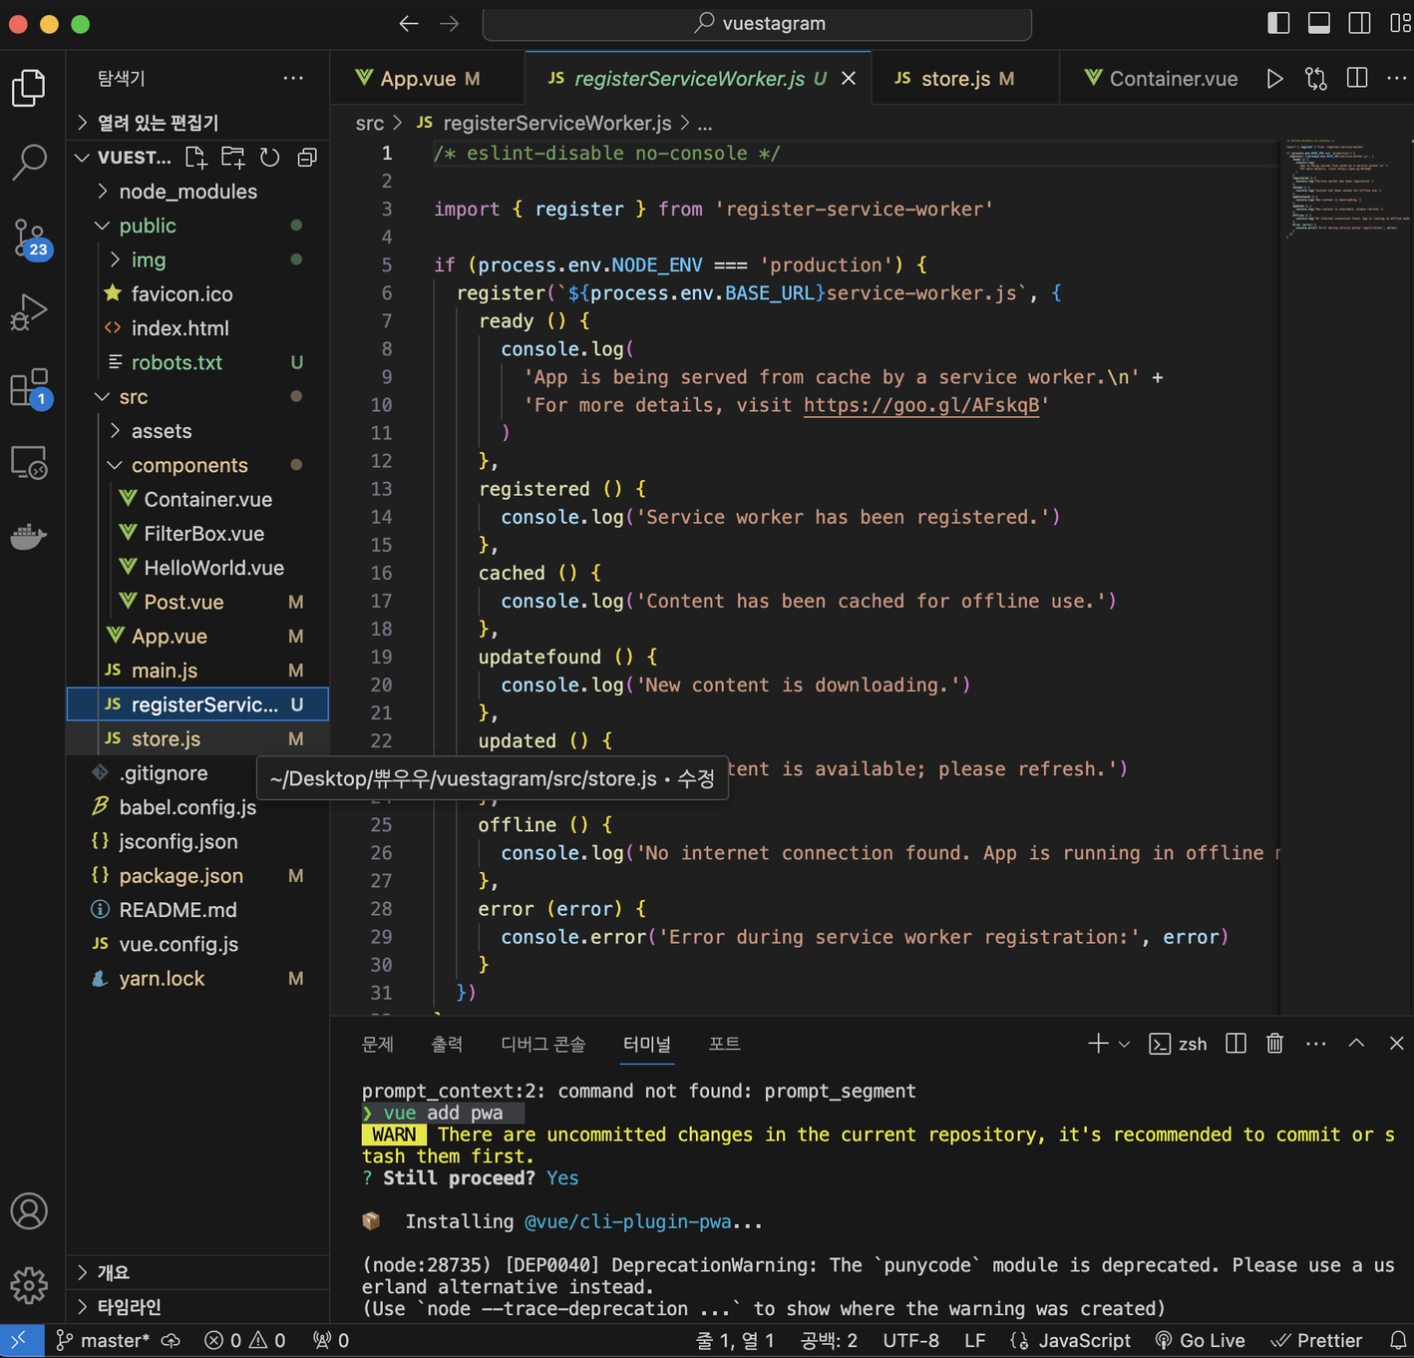The height and width of the screenshot is (1358, 1414).
Task: Toggle secondary sidebar visibility
Action: [x=1360, y=23]
